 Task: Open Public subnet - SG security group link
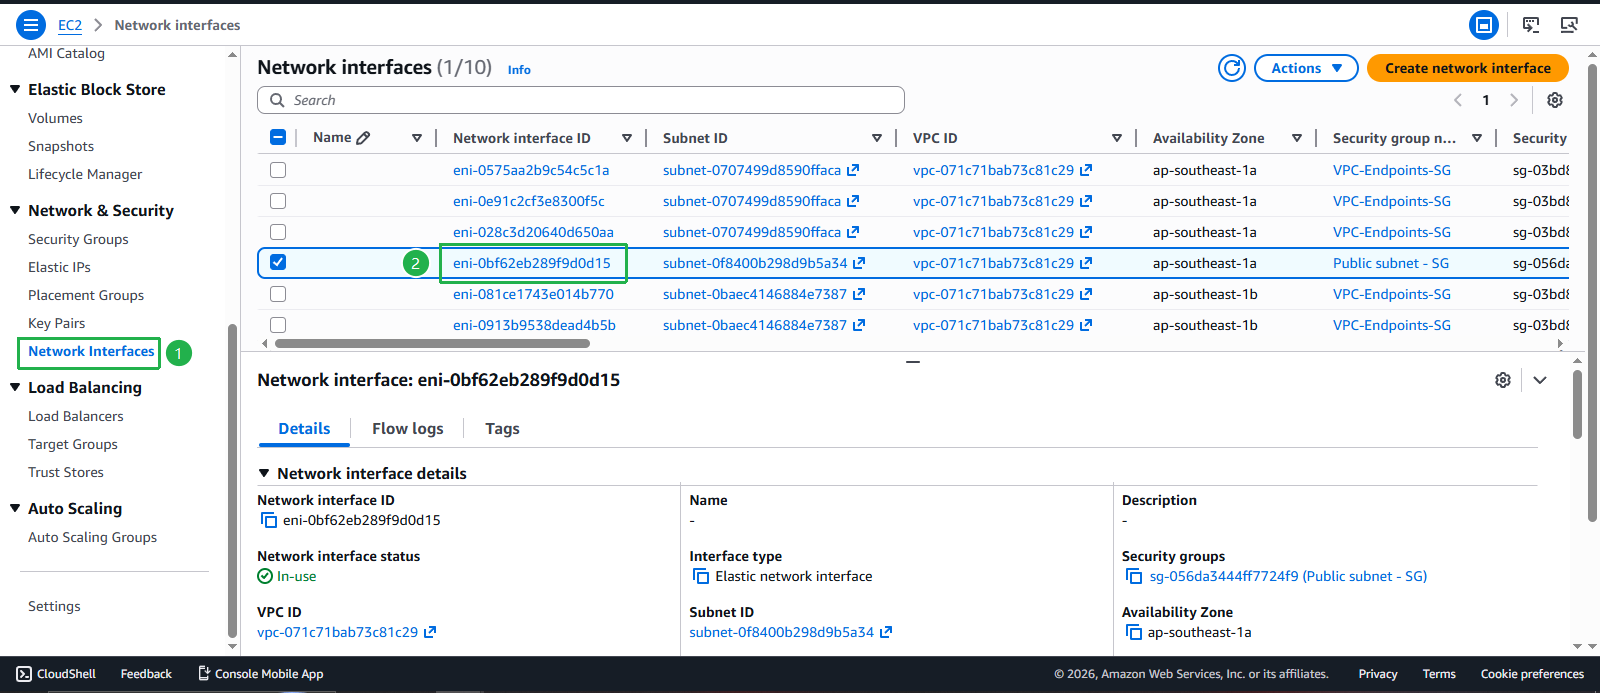(x=1391, y=263)
